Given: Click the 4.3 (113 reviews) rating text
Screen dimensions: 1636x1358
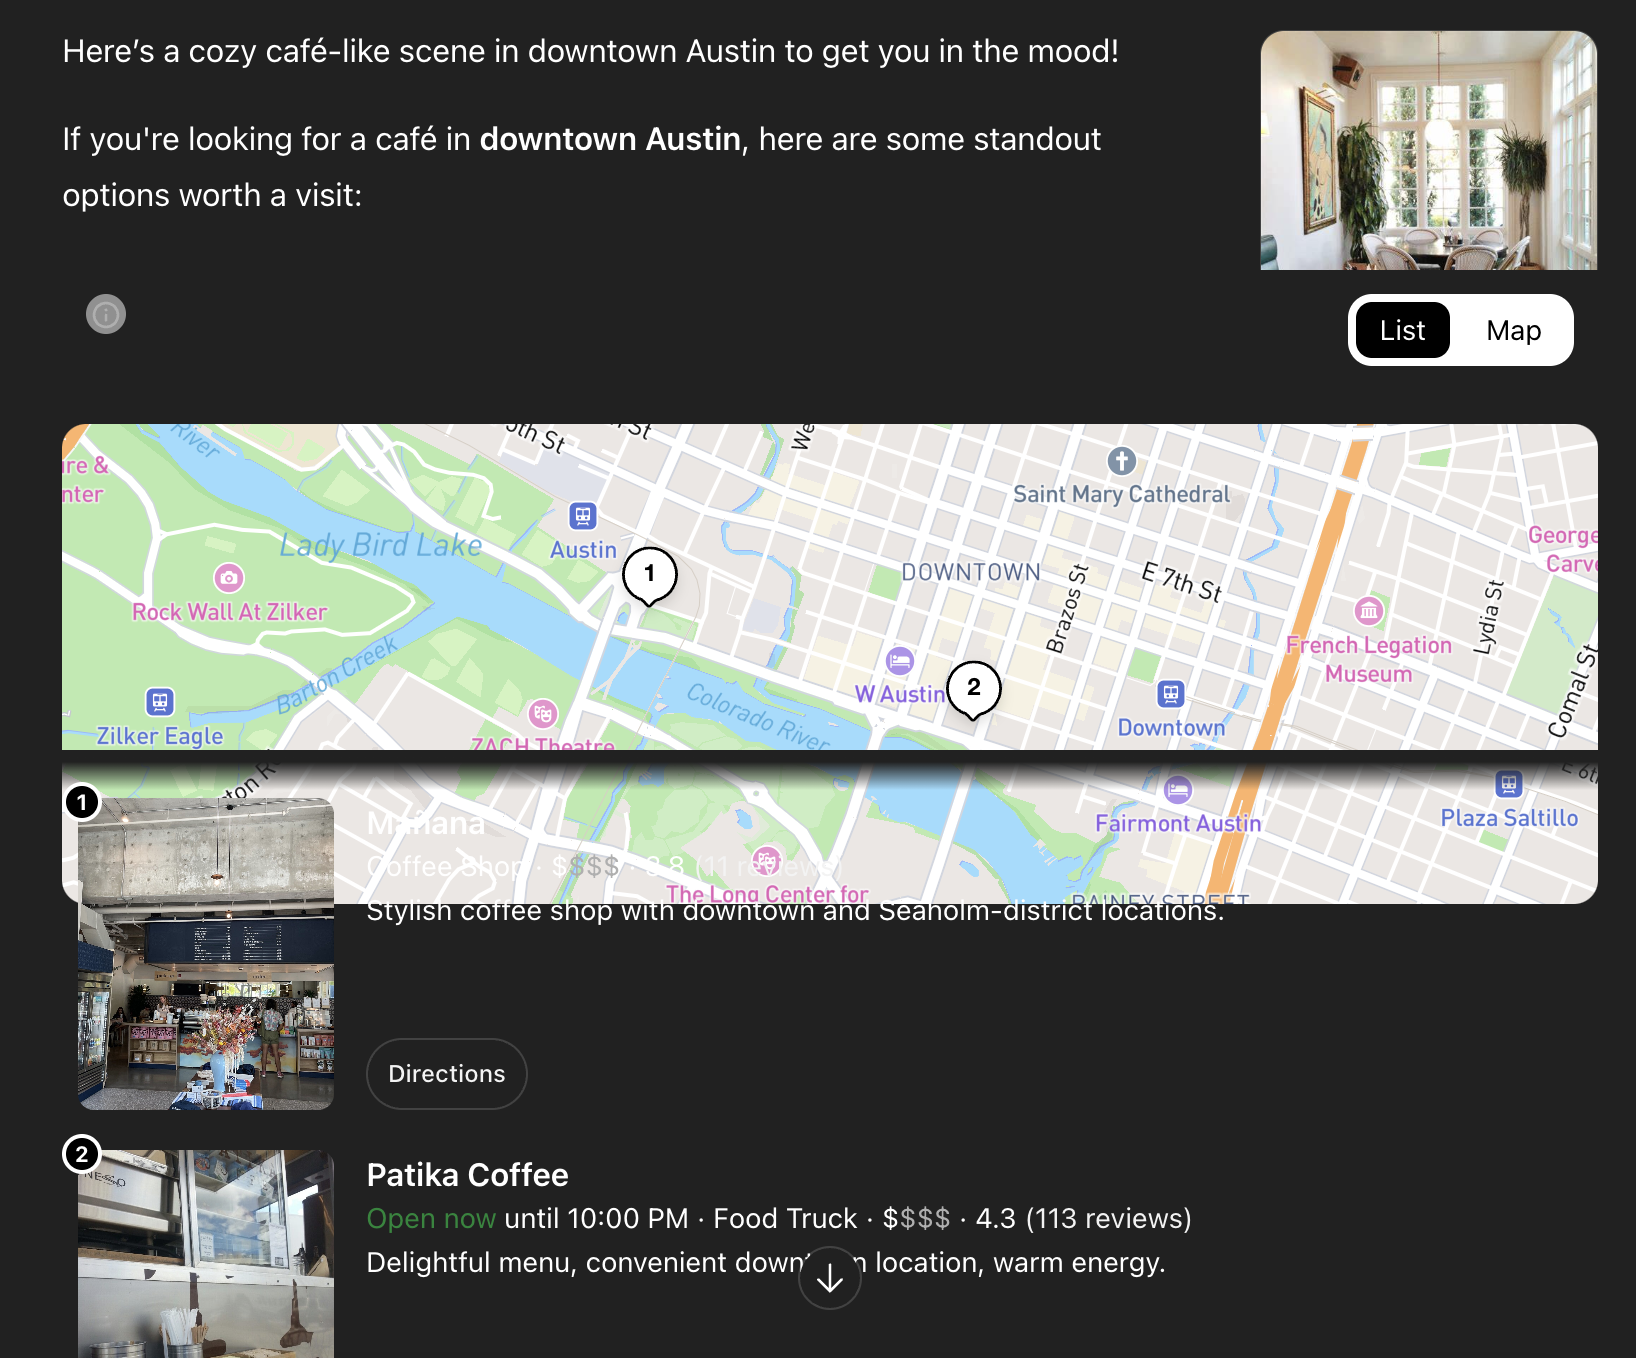Looking at the screenshot, I should point(1083,1219).
